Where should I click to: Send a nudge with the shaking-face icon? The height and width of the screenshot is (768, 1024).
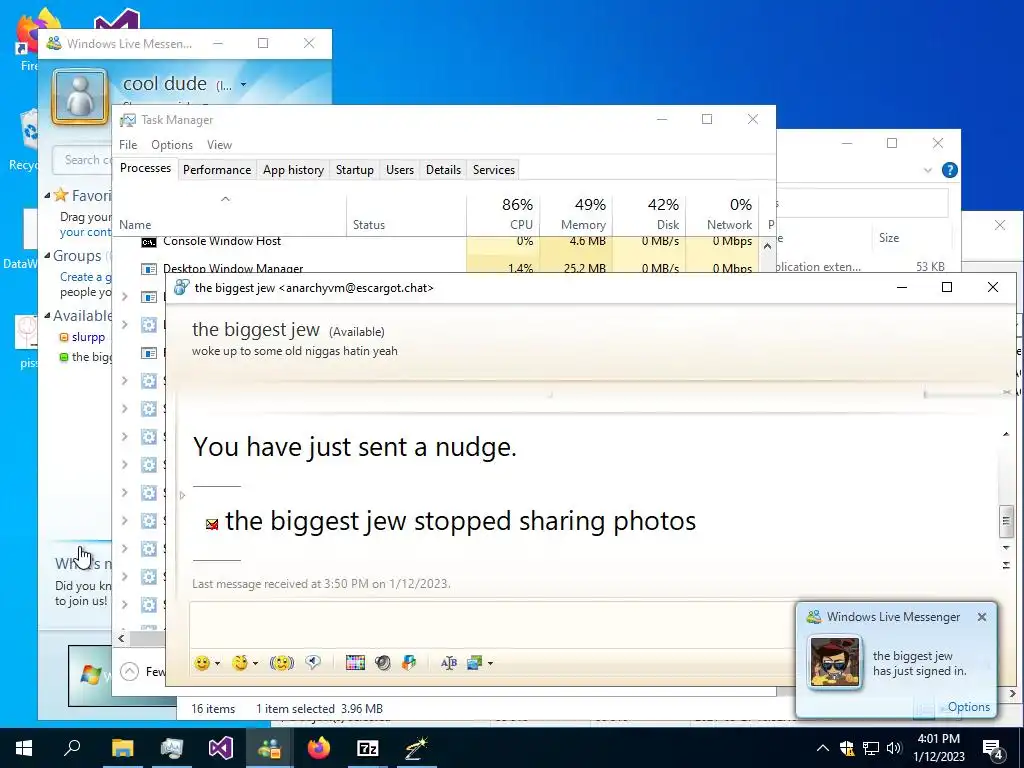point(281,663)
